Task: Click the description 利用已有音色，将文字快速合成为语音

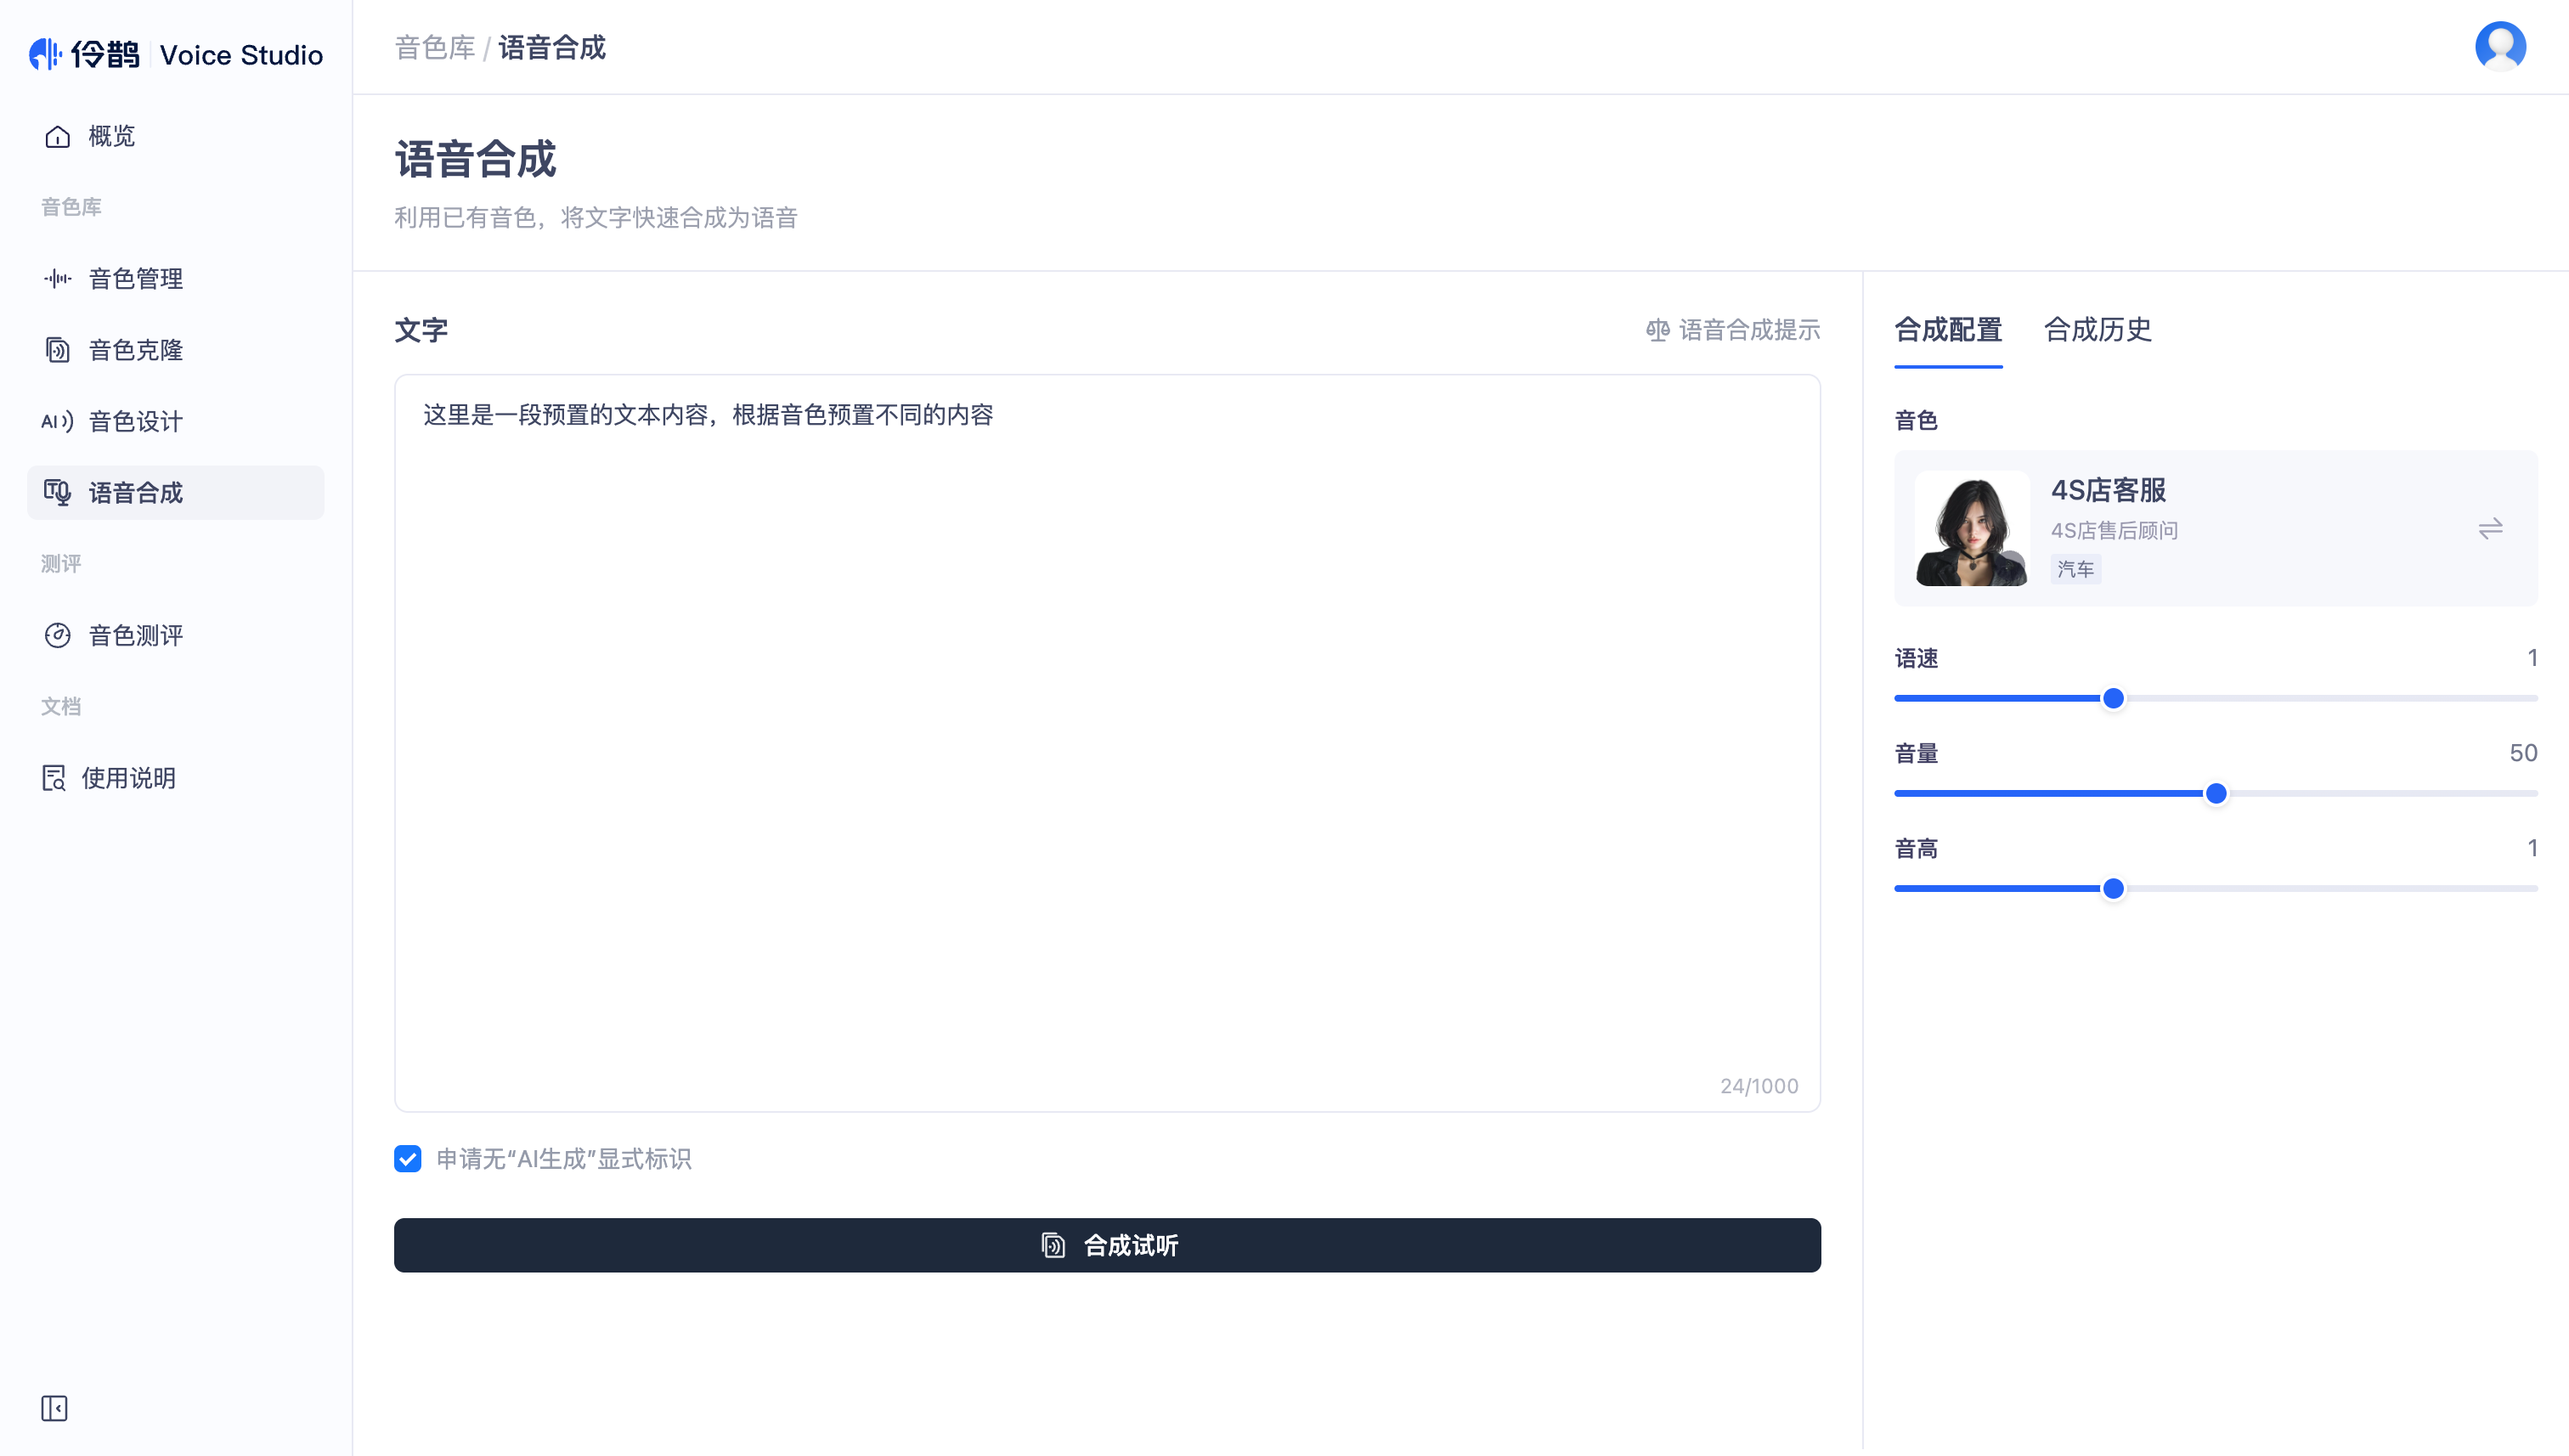Action: [596, 218]
